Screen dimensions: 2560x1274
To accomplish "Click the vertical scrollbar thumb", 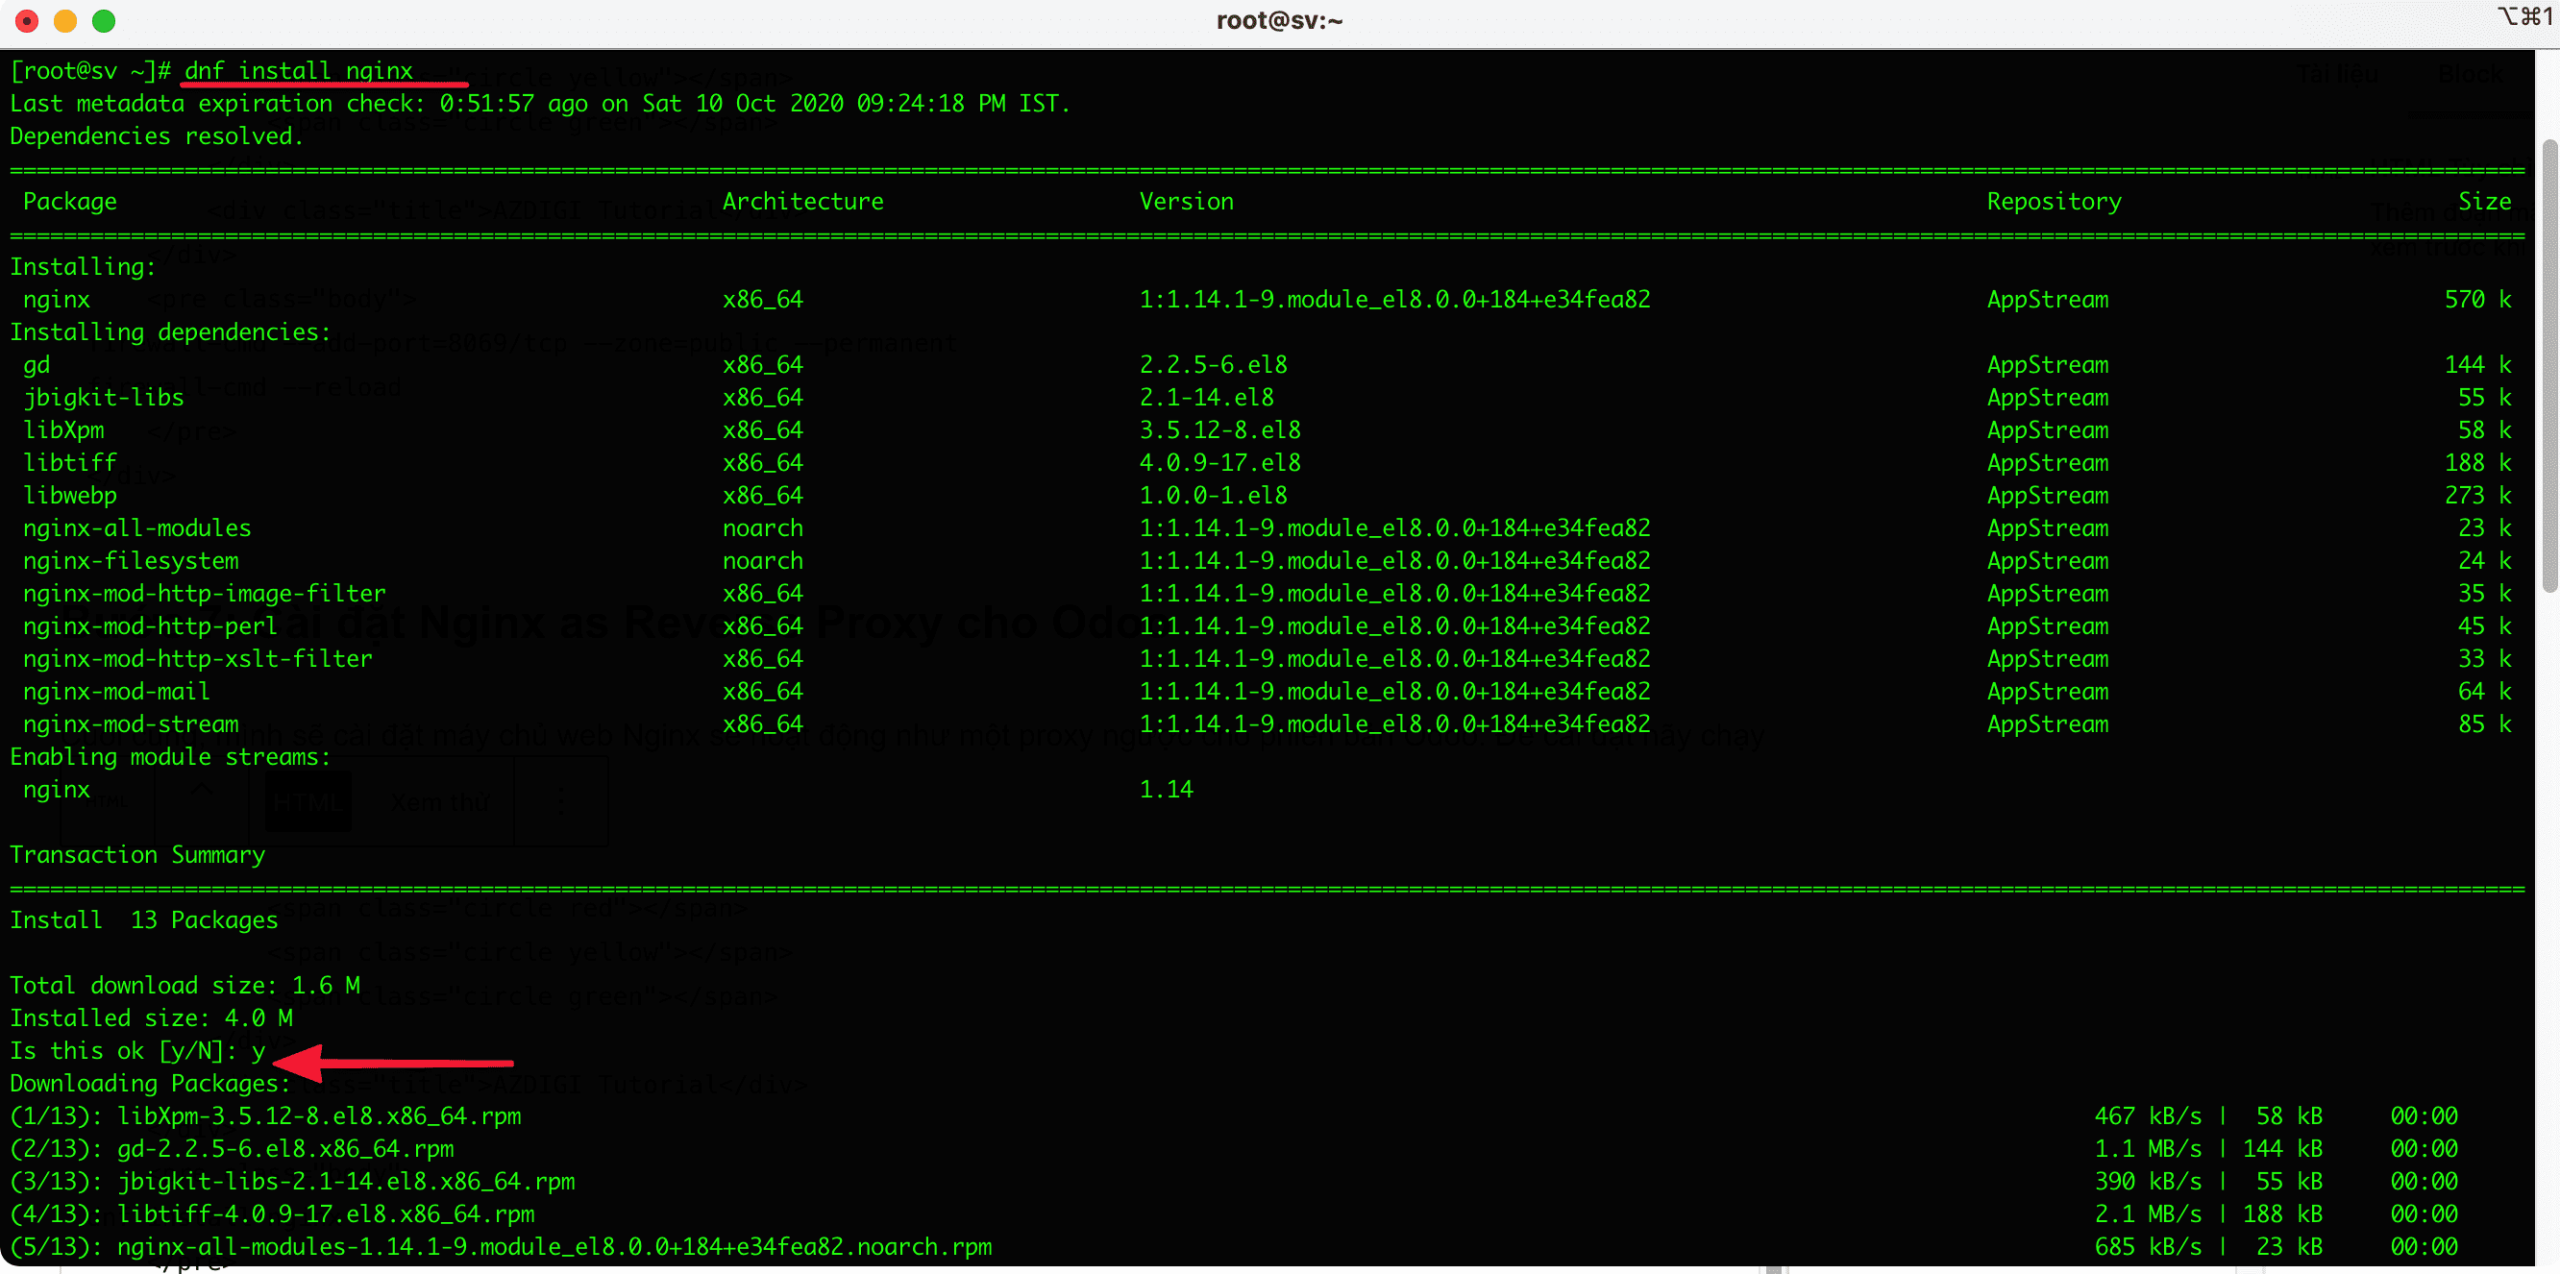I will [x=2549, y=365].
